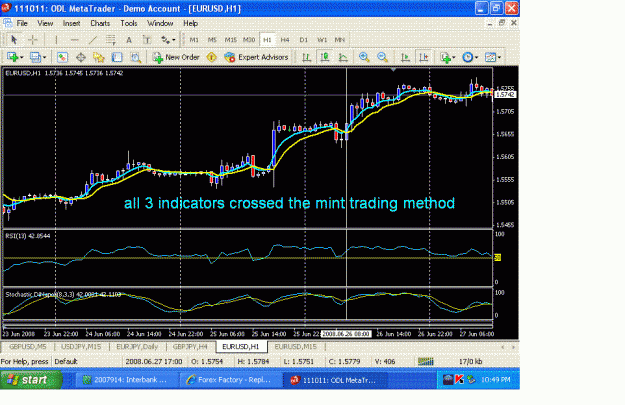Click the connection status bars icon

pyautogui.click(x=426, y=361)
